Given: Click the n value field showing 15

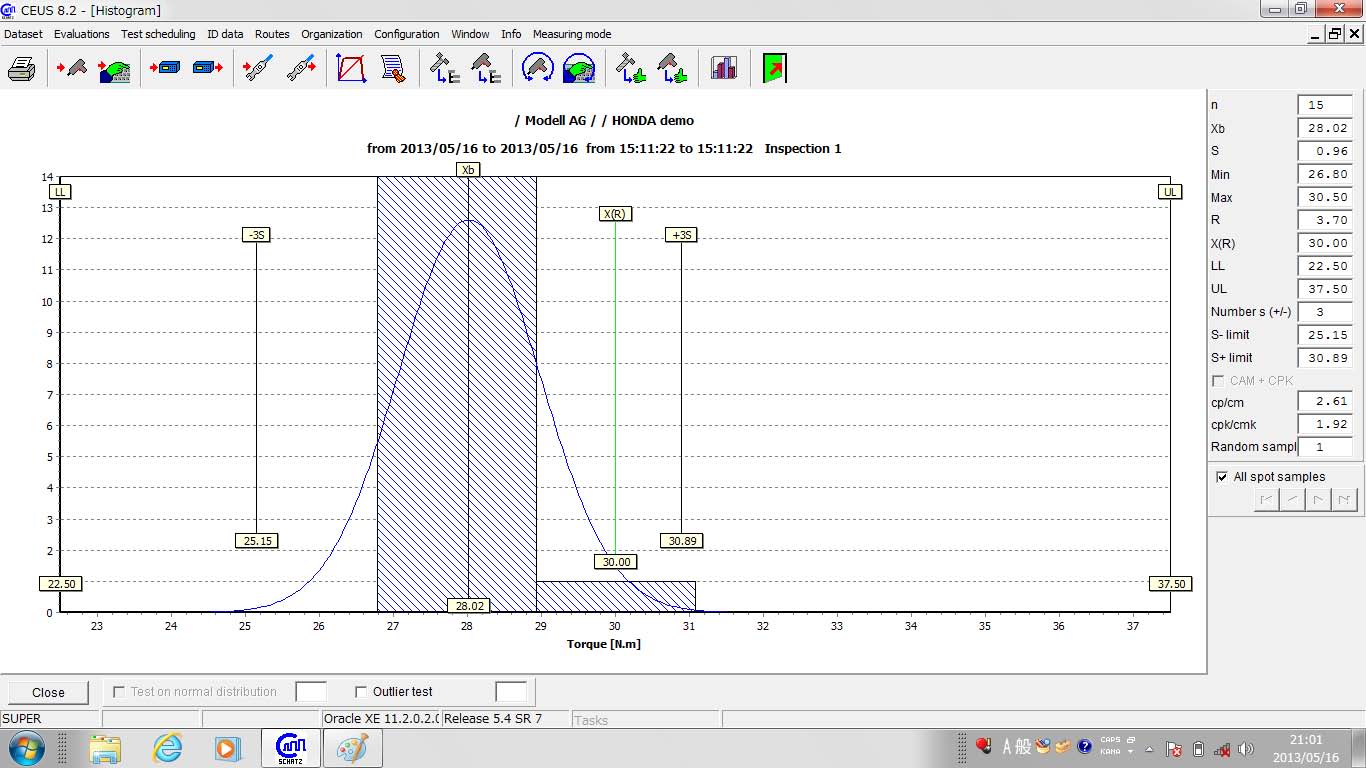Looking at the screenshot, I should click(x=1325, y=105).
